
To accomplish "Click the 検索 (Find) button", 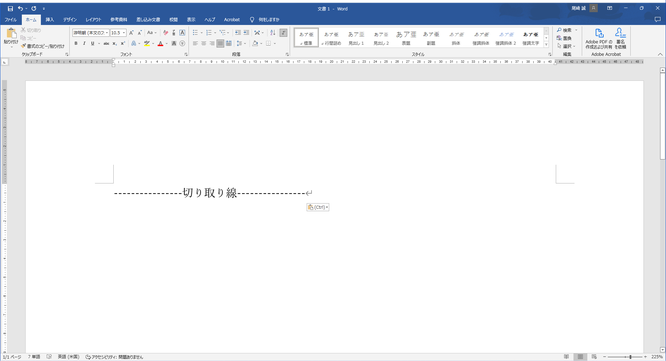I will (564, 30).
